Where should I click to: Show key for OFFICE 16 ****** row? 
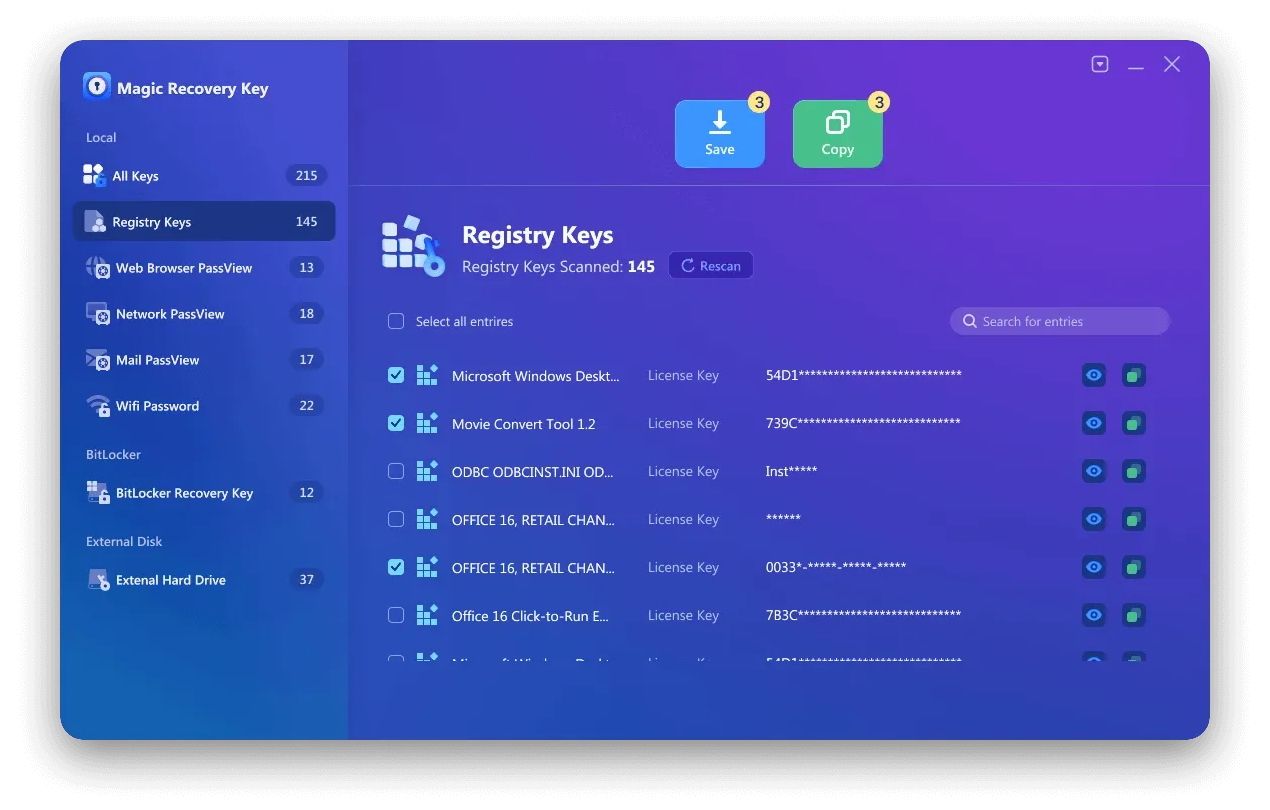pos(1094,519)
